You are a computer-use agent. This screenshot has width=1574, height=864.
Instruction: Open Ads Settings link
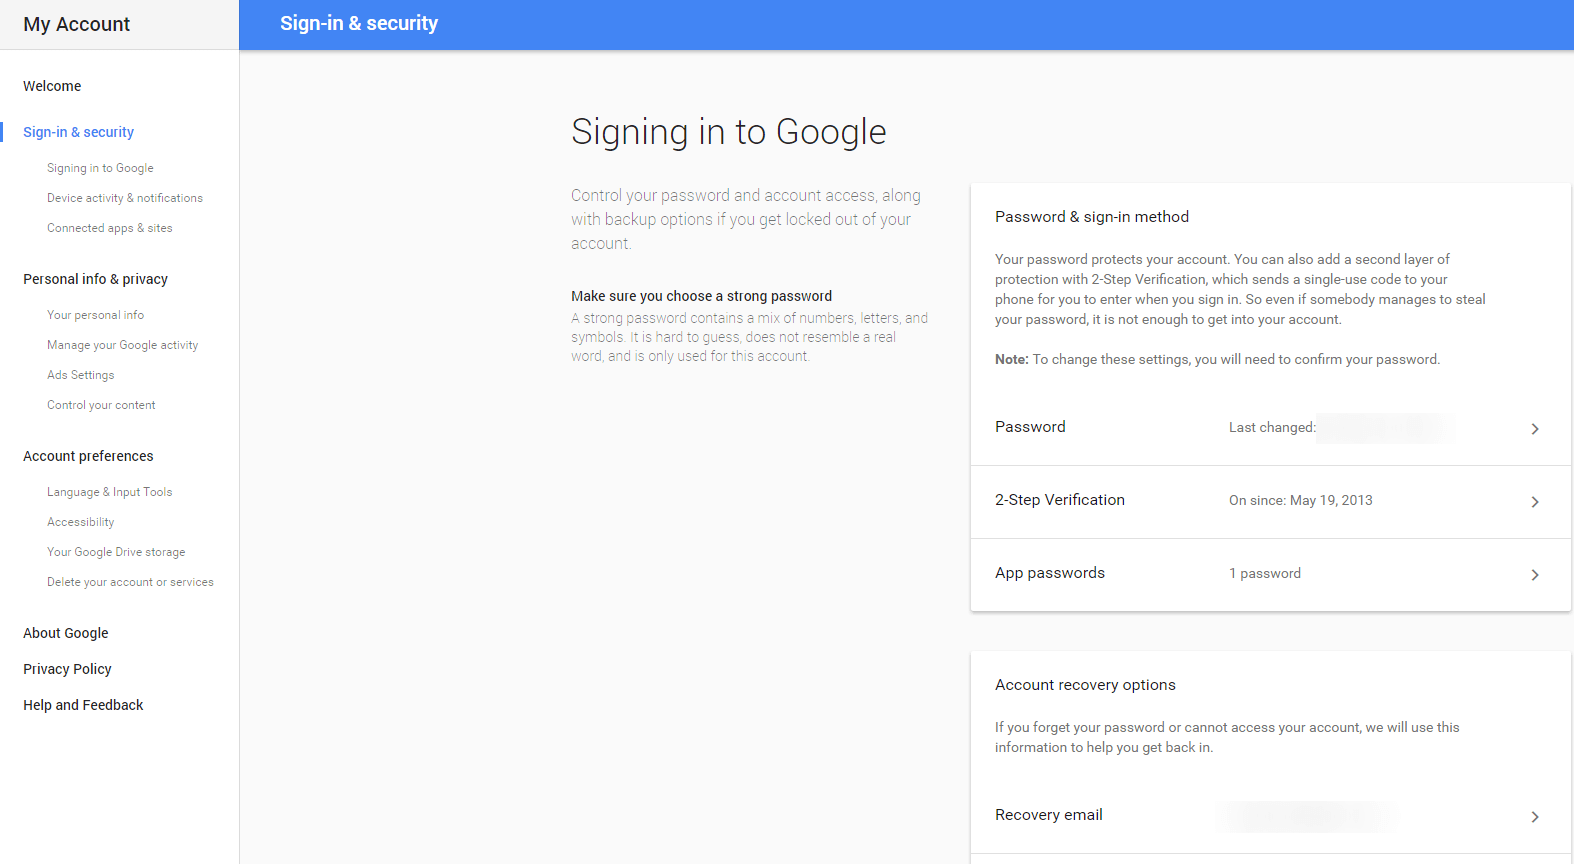click(x=81, y=375)
